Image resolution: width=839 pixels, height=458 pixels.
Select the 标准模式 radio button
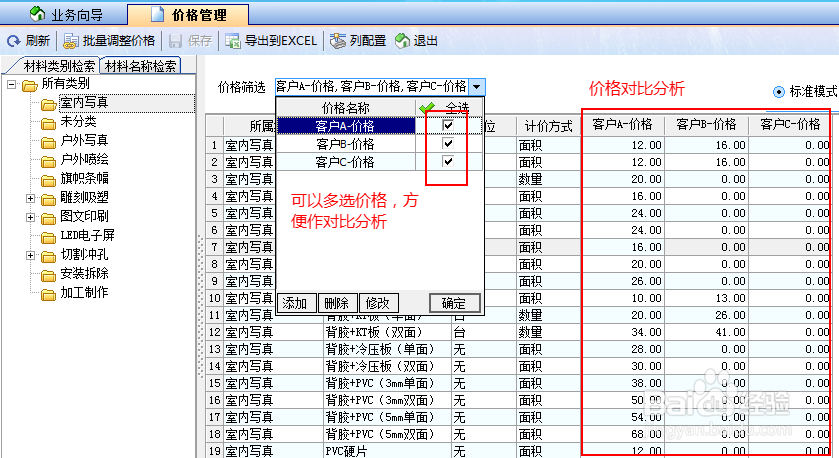coord(779,92)
